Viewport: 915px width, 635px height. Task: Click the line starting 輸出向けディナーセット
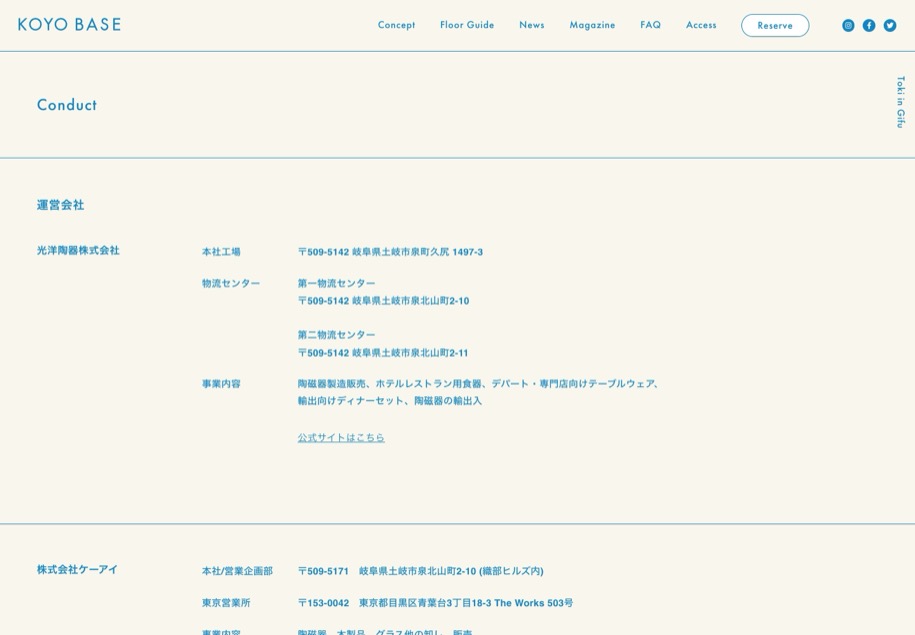390,401
